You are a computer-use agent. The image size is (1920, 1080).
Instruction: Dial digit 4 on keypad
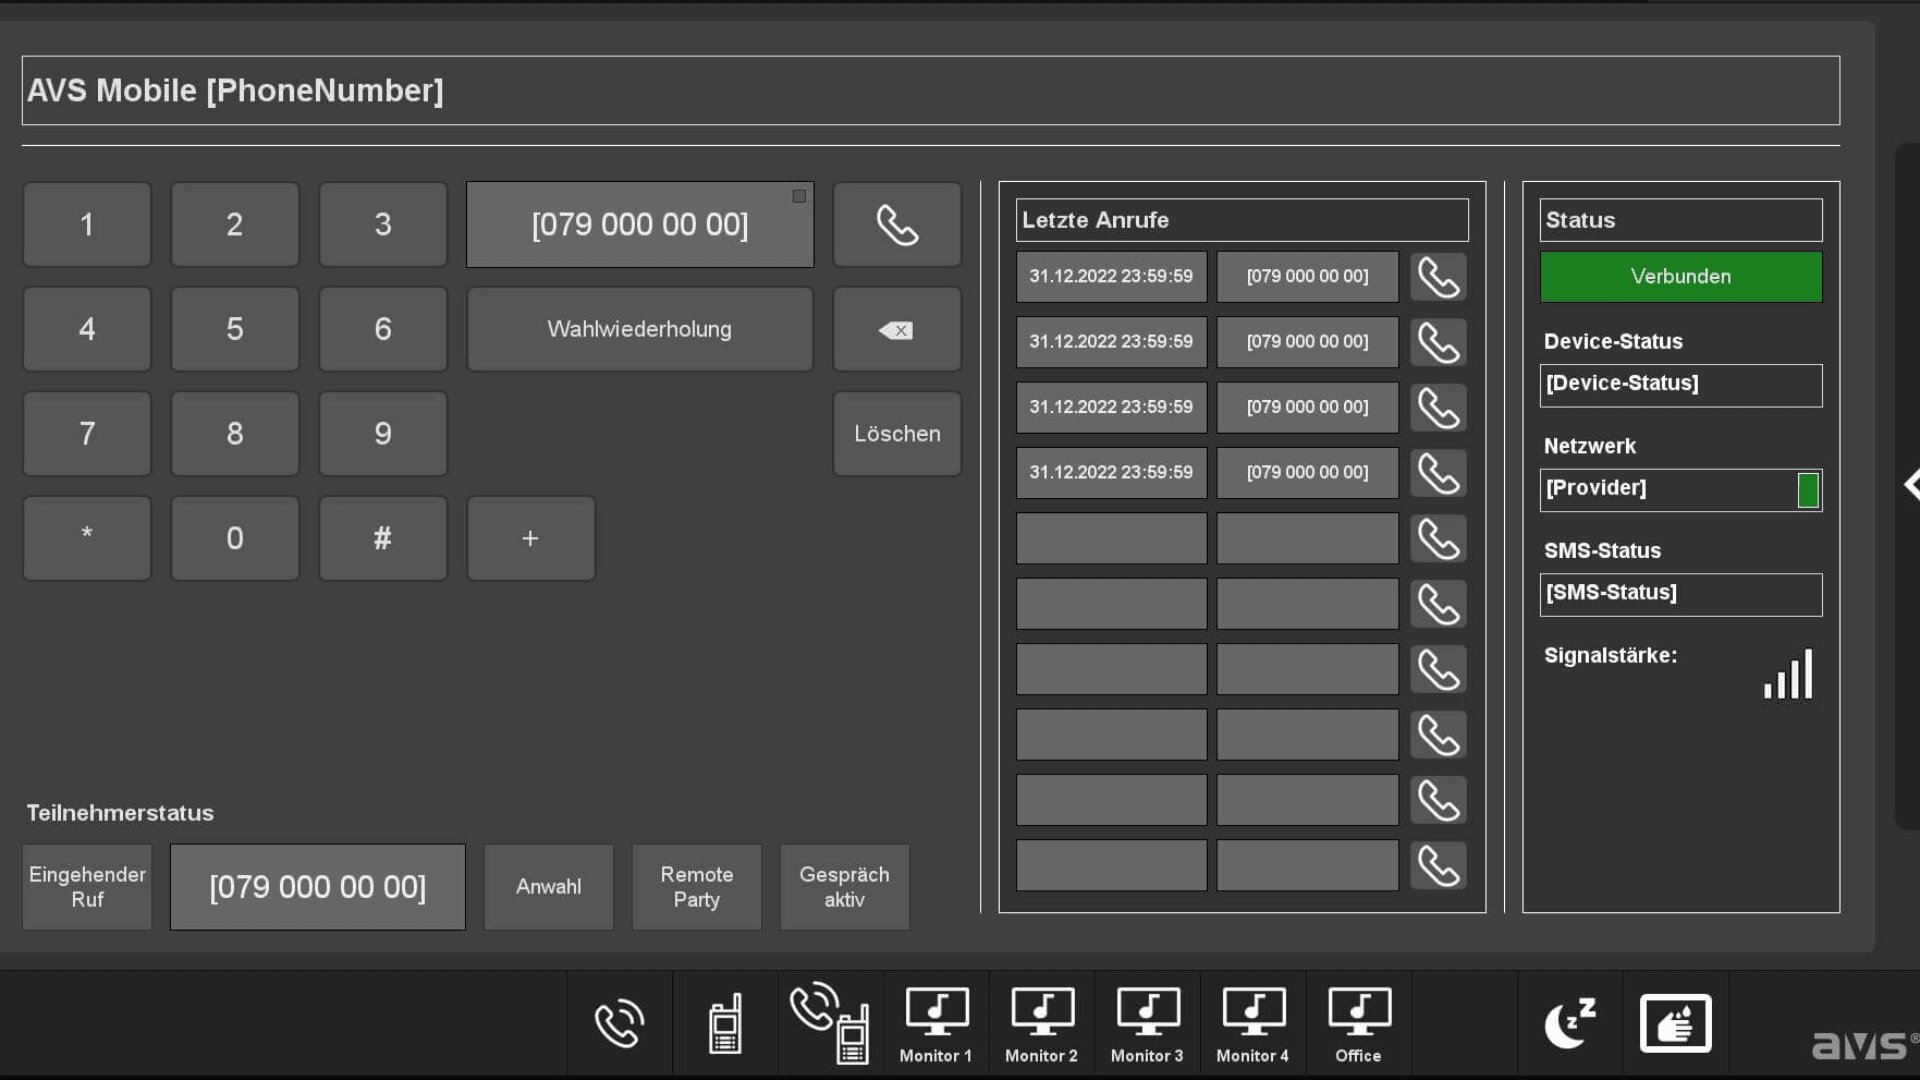click(87, 329)
